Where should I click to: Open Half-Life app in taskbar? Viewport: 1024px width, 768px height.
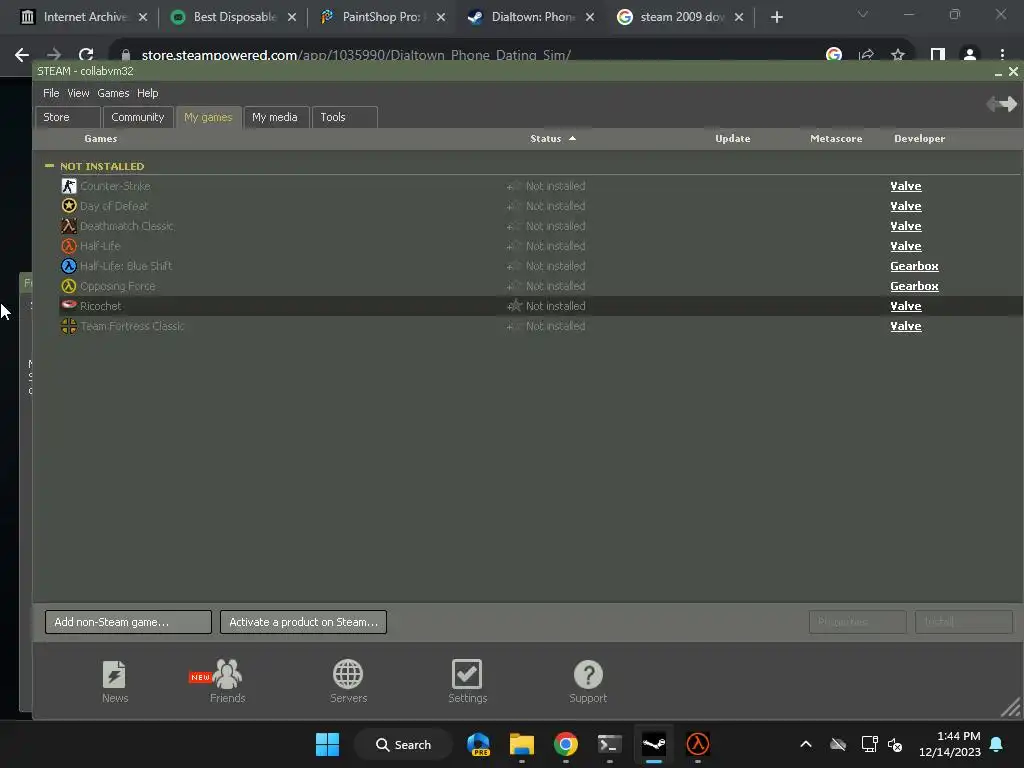pyautogui.click(x=697, y=744)
